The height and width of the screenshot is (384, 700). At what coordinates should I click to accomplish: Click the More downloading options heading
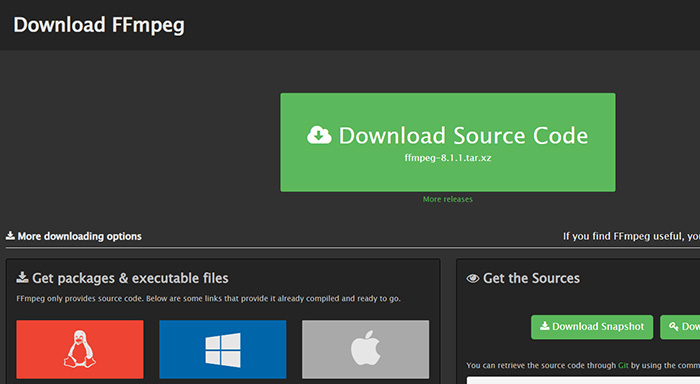(74, 236)
